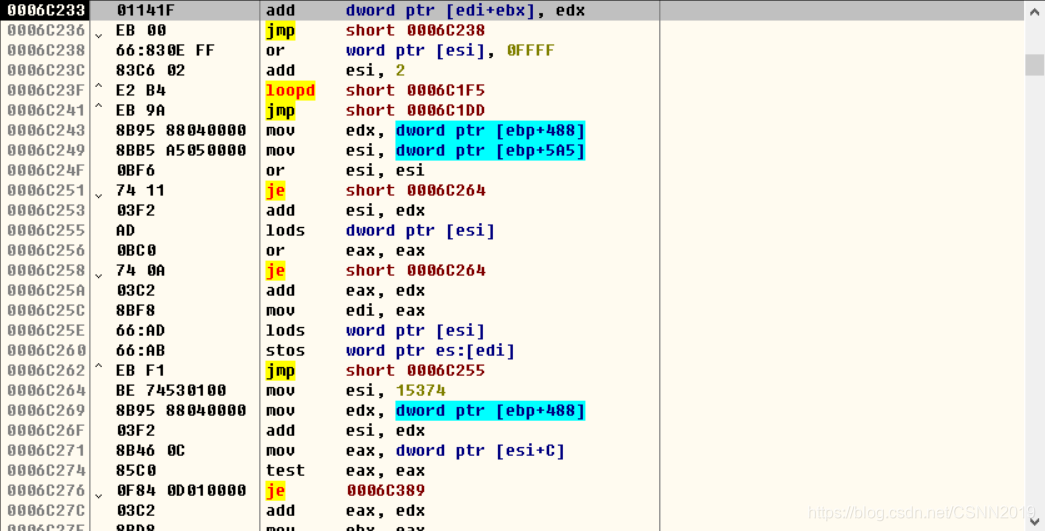
Task: Click the scrollbar up arrow
Action: pyautogui.click(x=1034, y=11)
